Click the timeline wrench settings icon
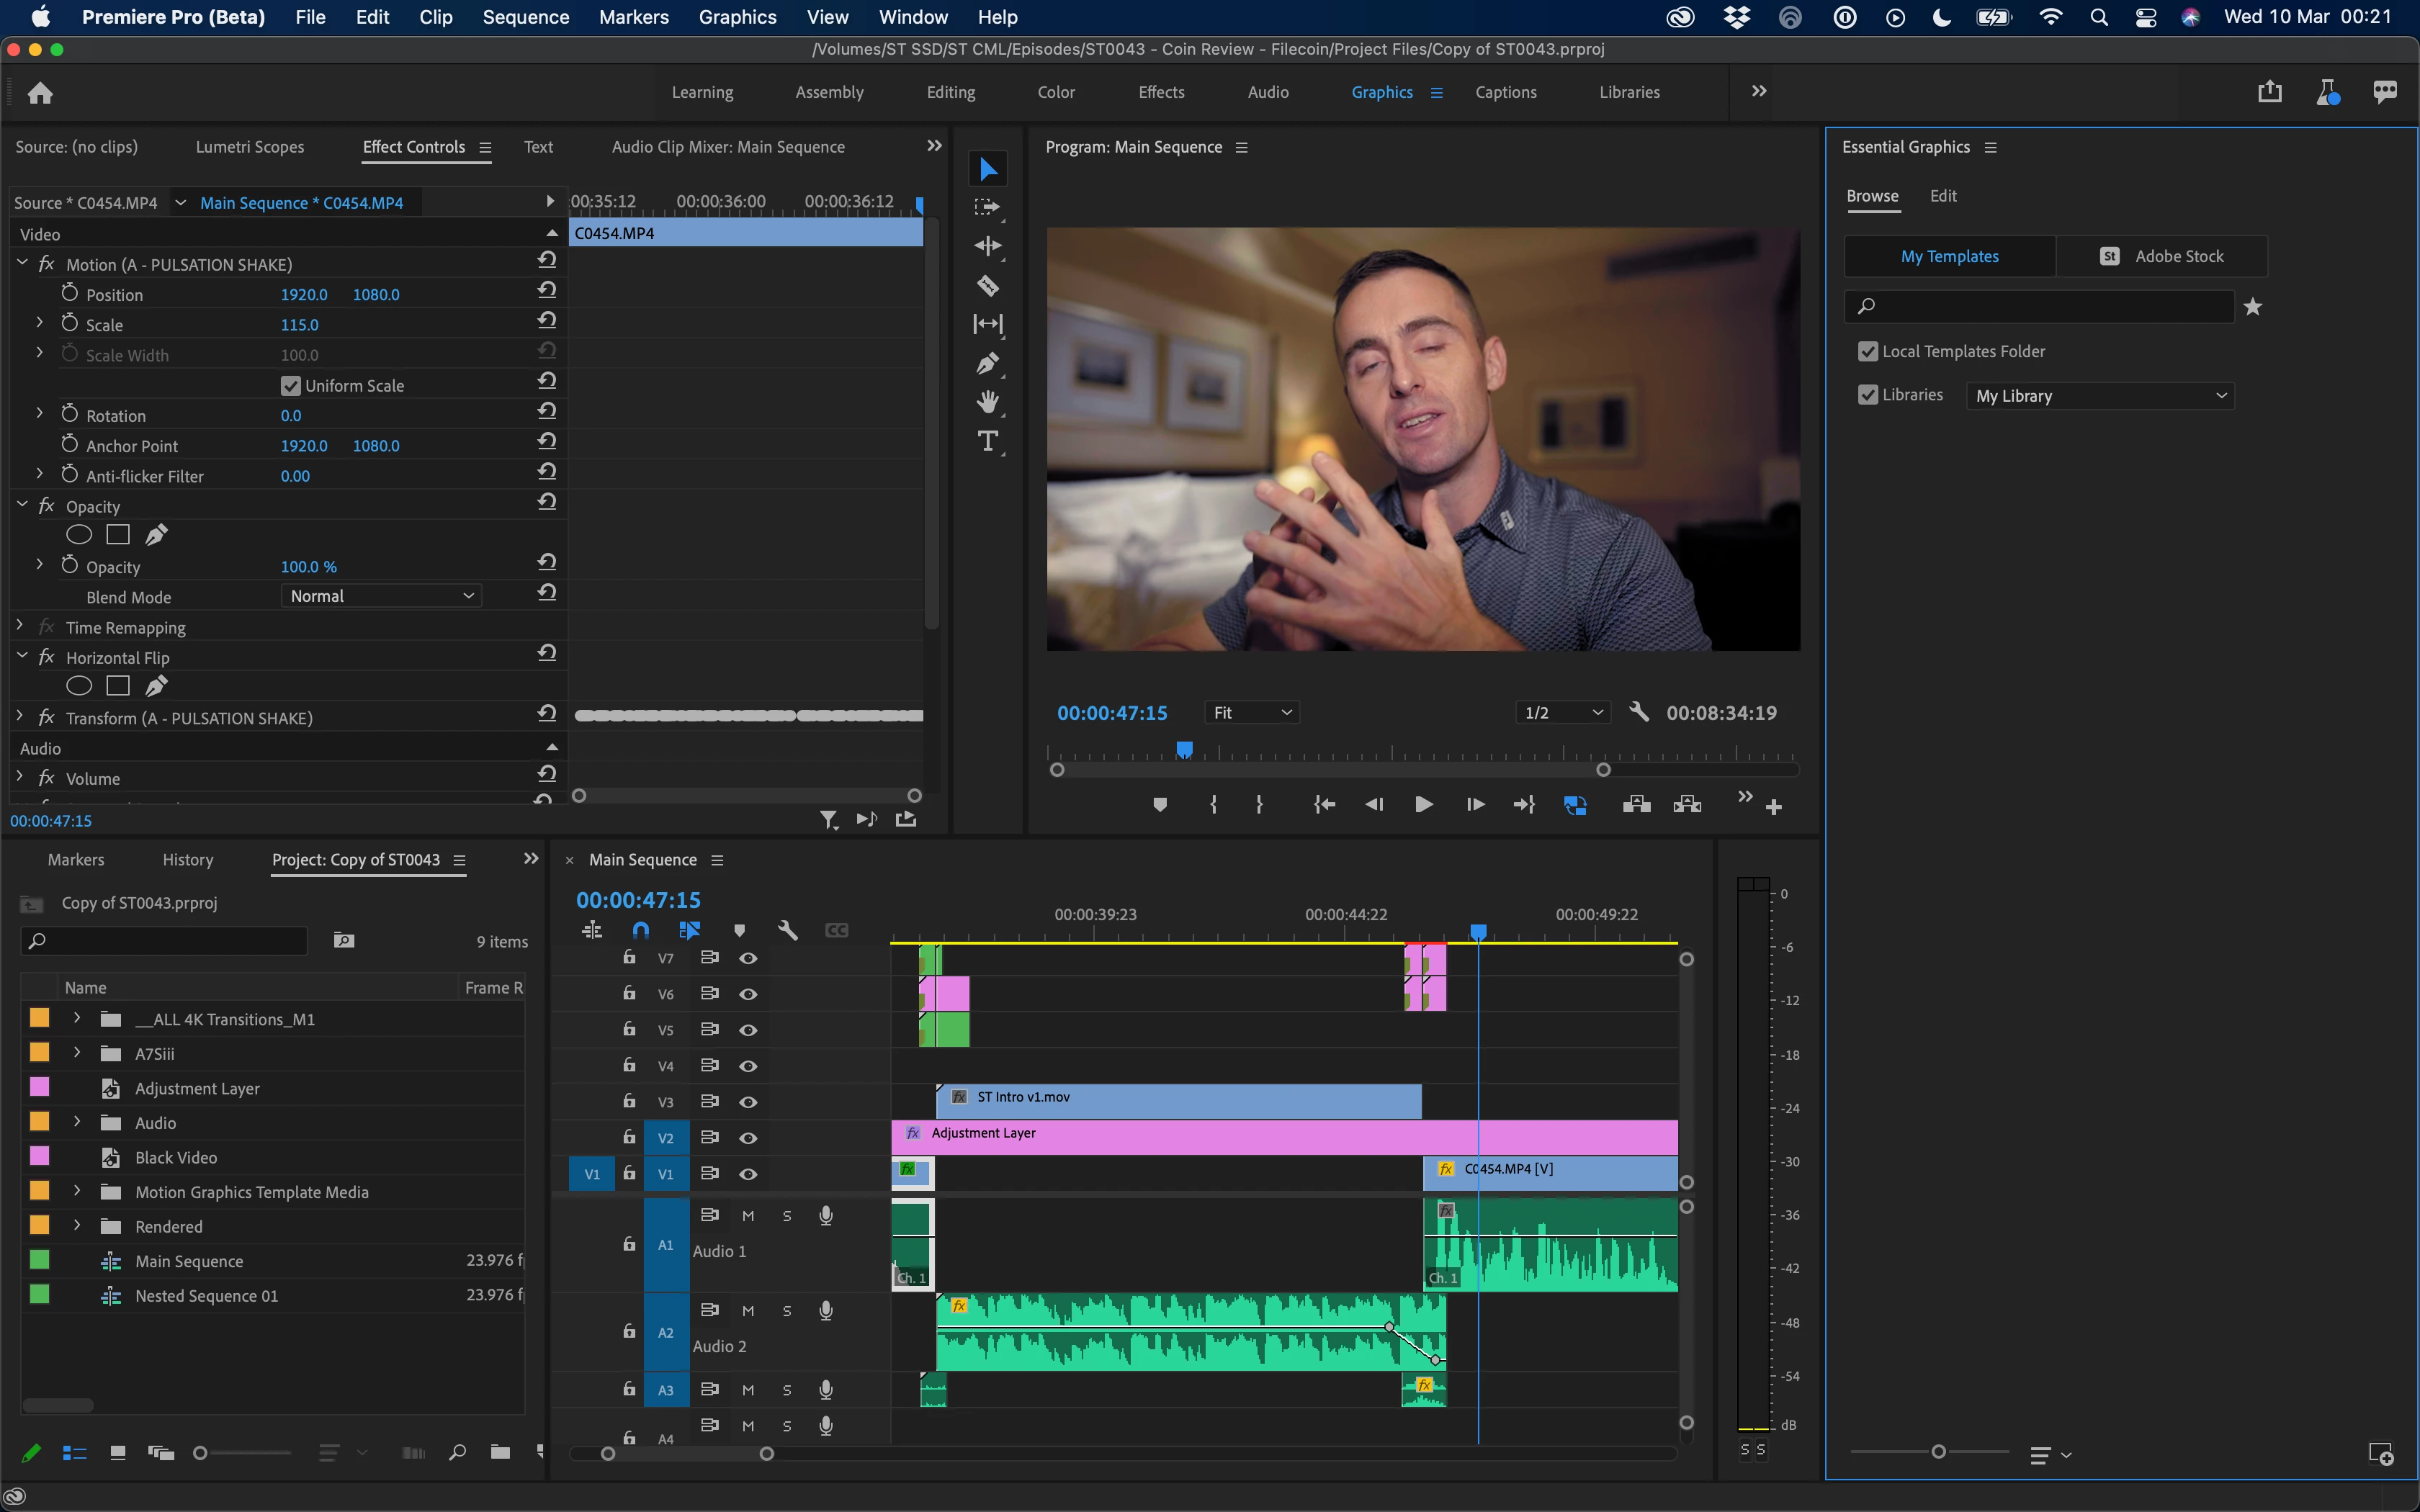2420x1512 pixels. click(787, 930)
